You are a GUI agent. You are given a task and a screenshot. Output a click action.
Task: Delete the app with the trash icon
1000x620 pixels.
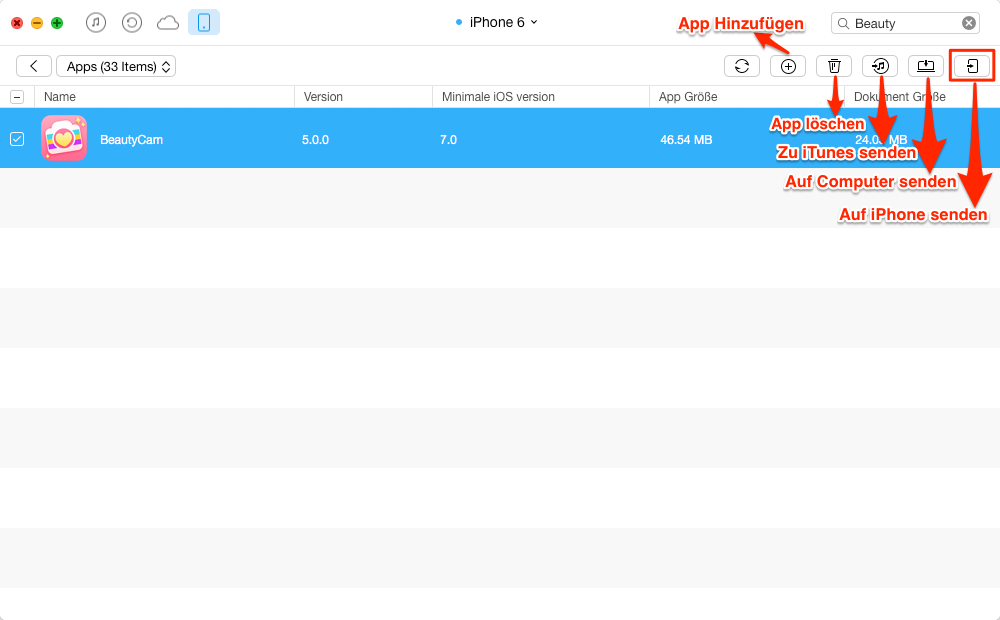(834, 66)
